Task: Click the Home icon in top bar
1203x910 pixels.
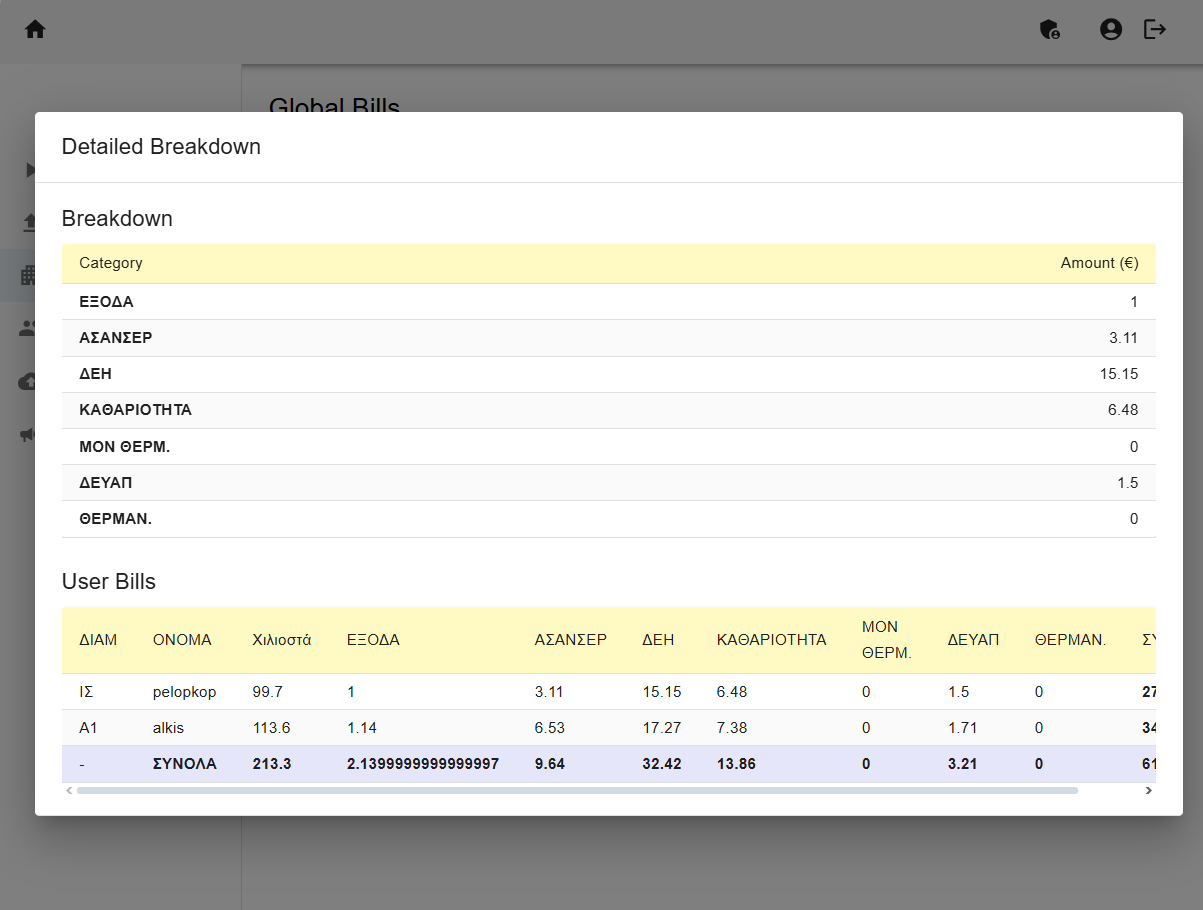Action: (x=35, y=30)
